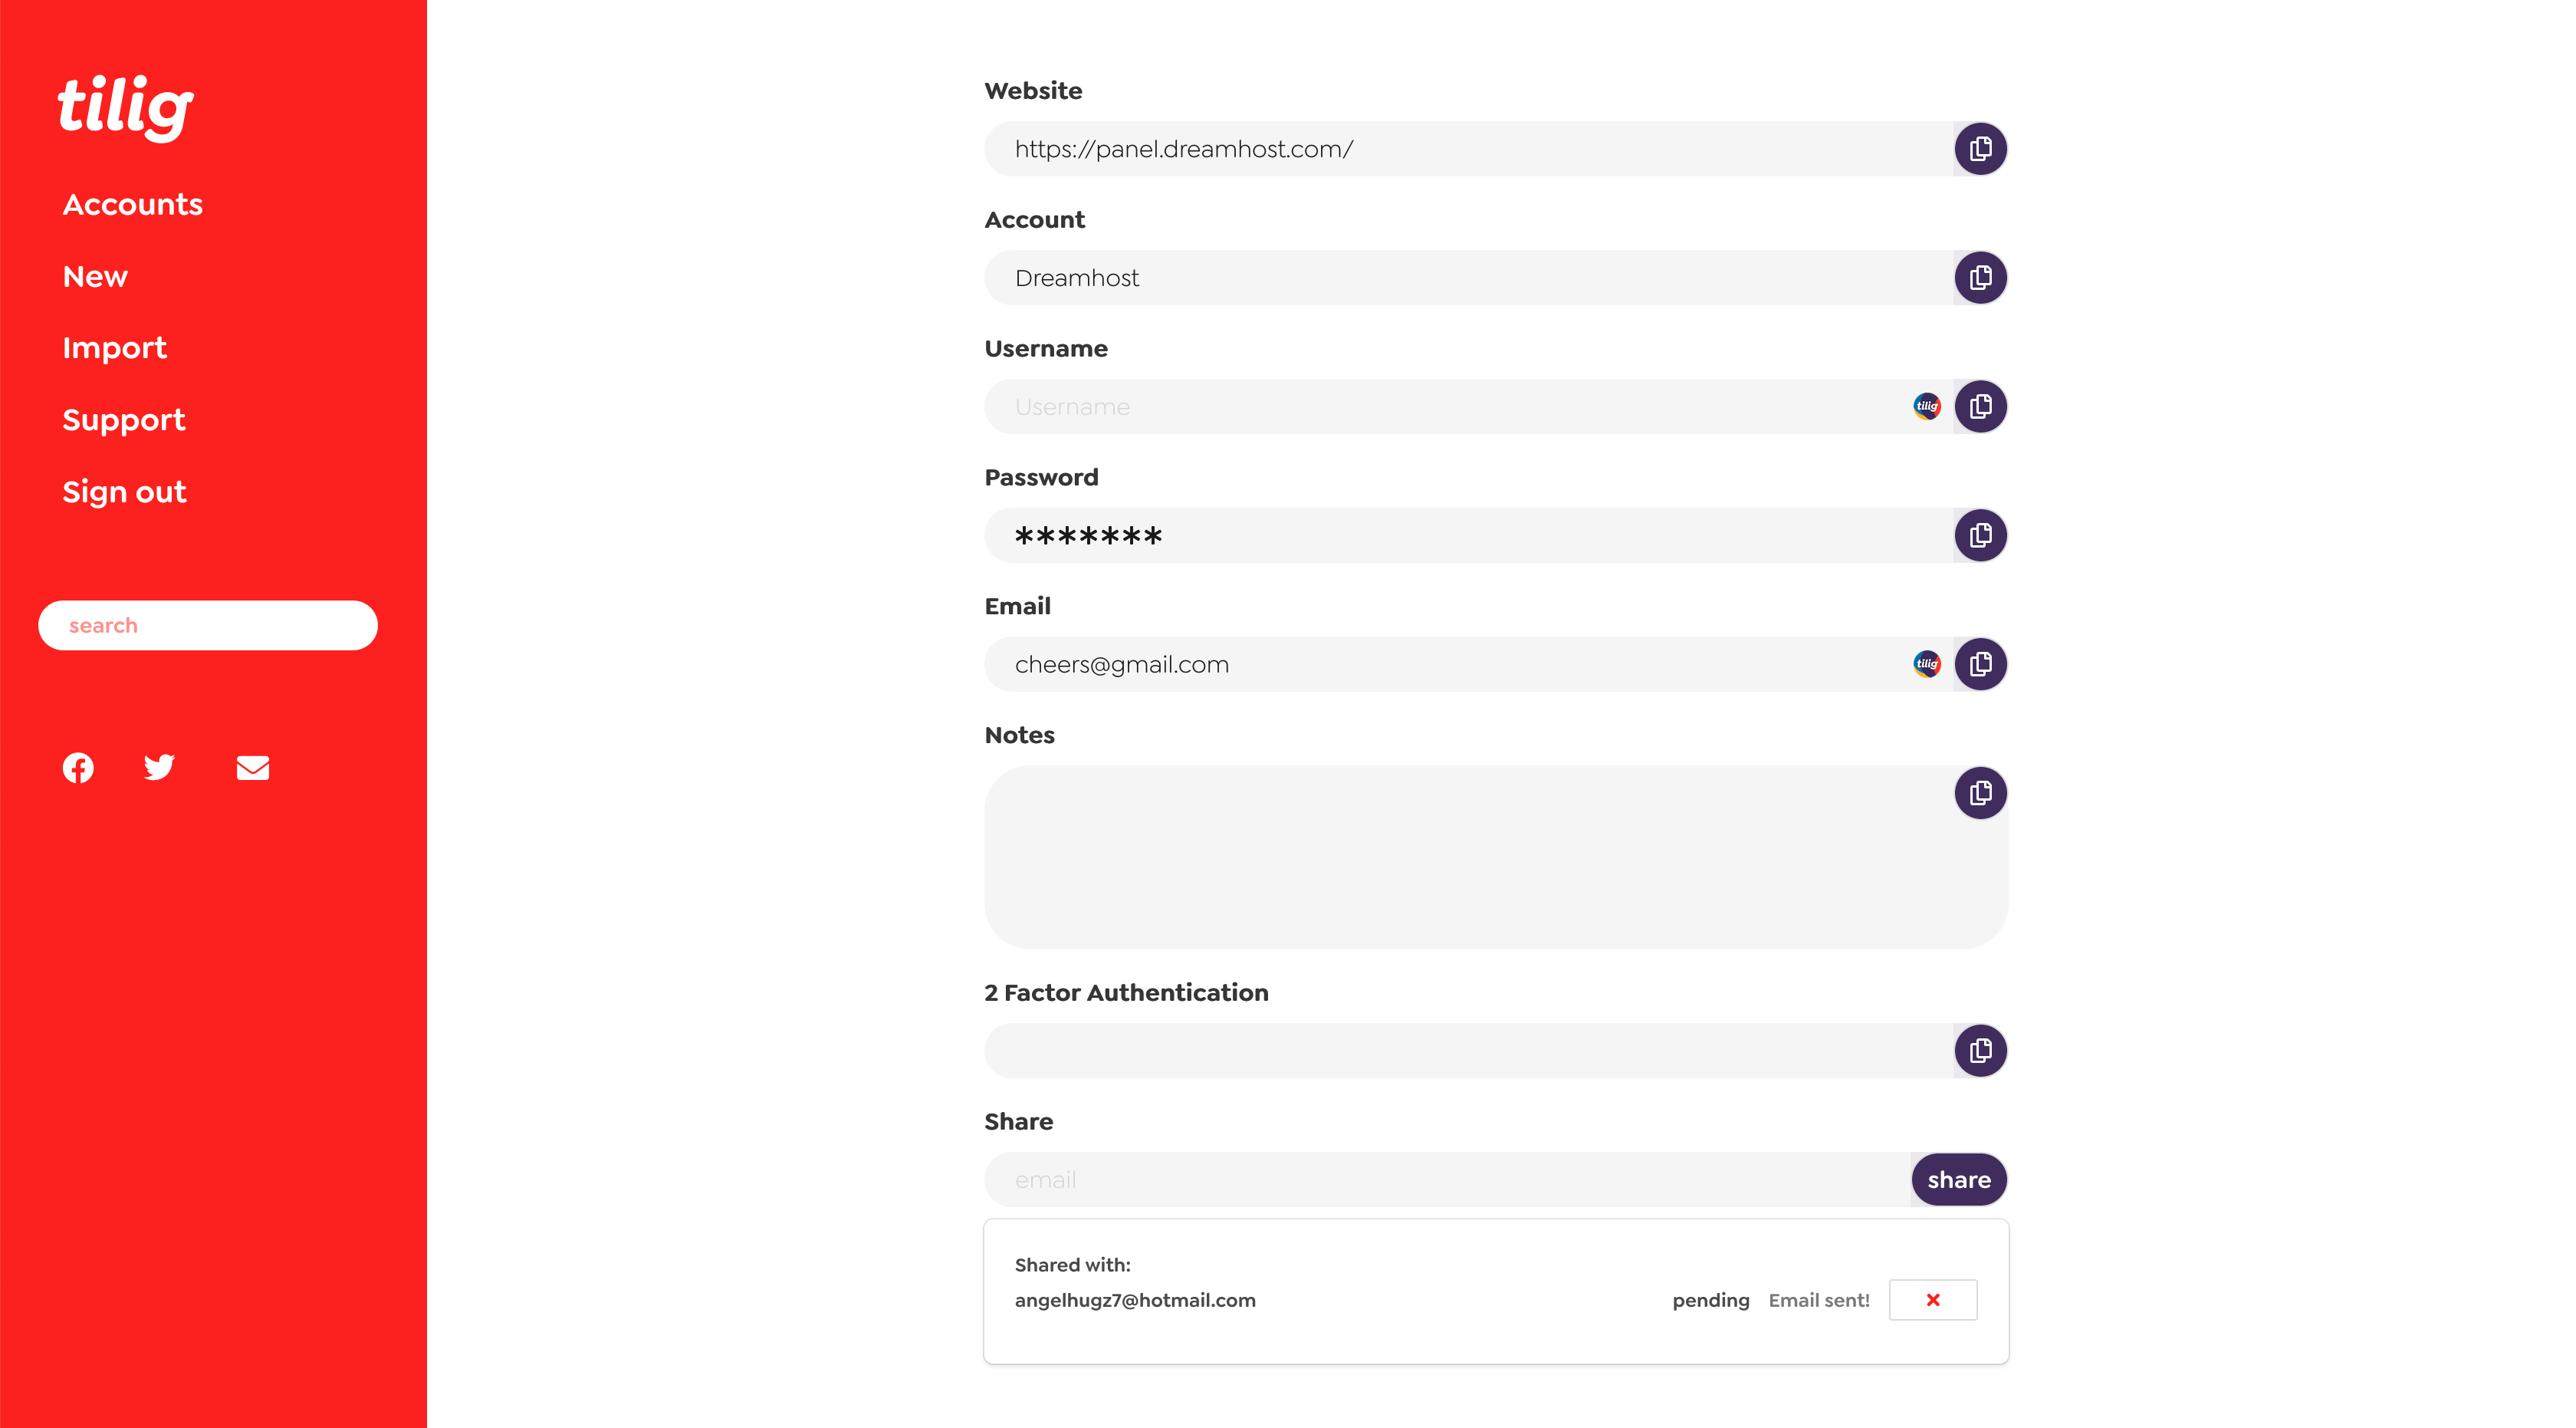
Task: Open tilig Facebook page icon
Action: point(78,767)
